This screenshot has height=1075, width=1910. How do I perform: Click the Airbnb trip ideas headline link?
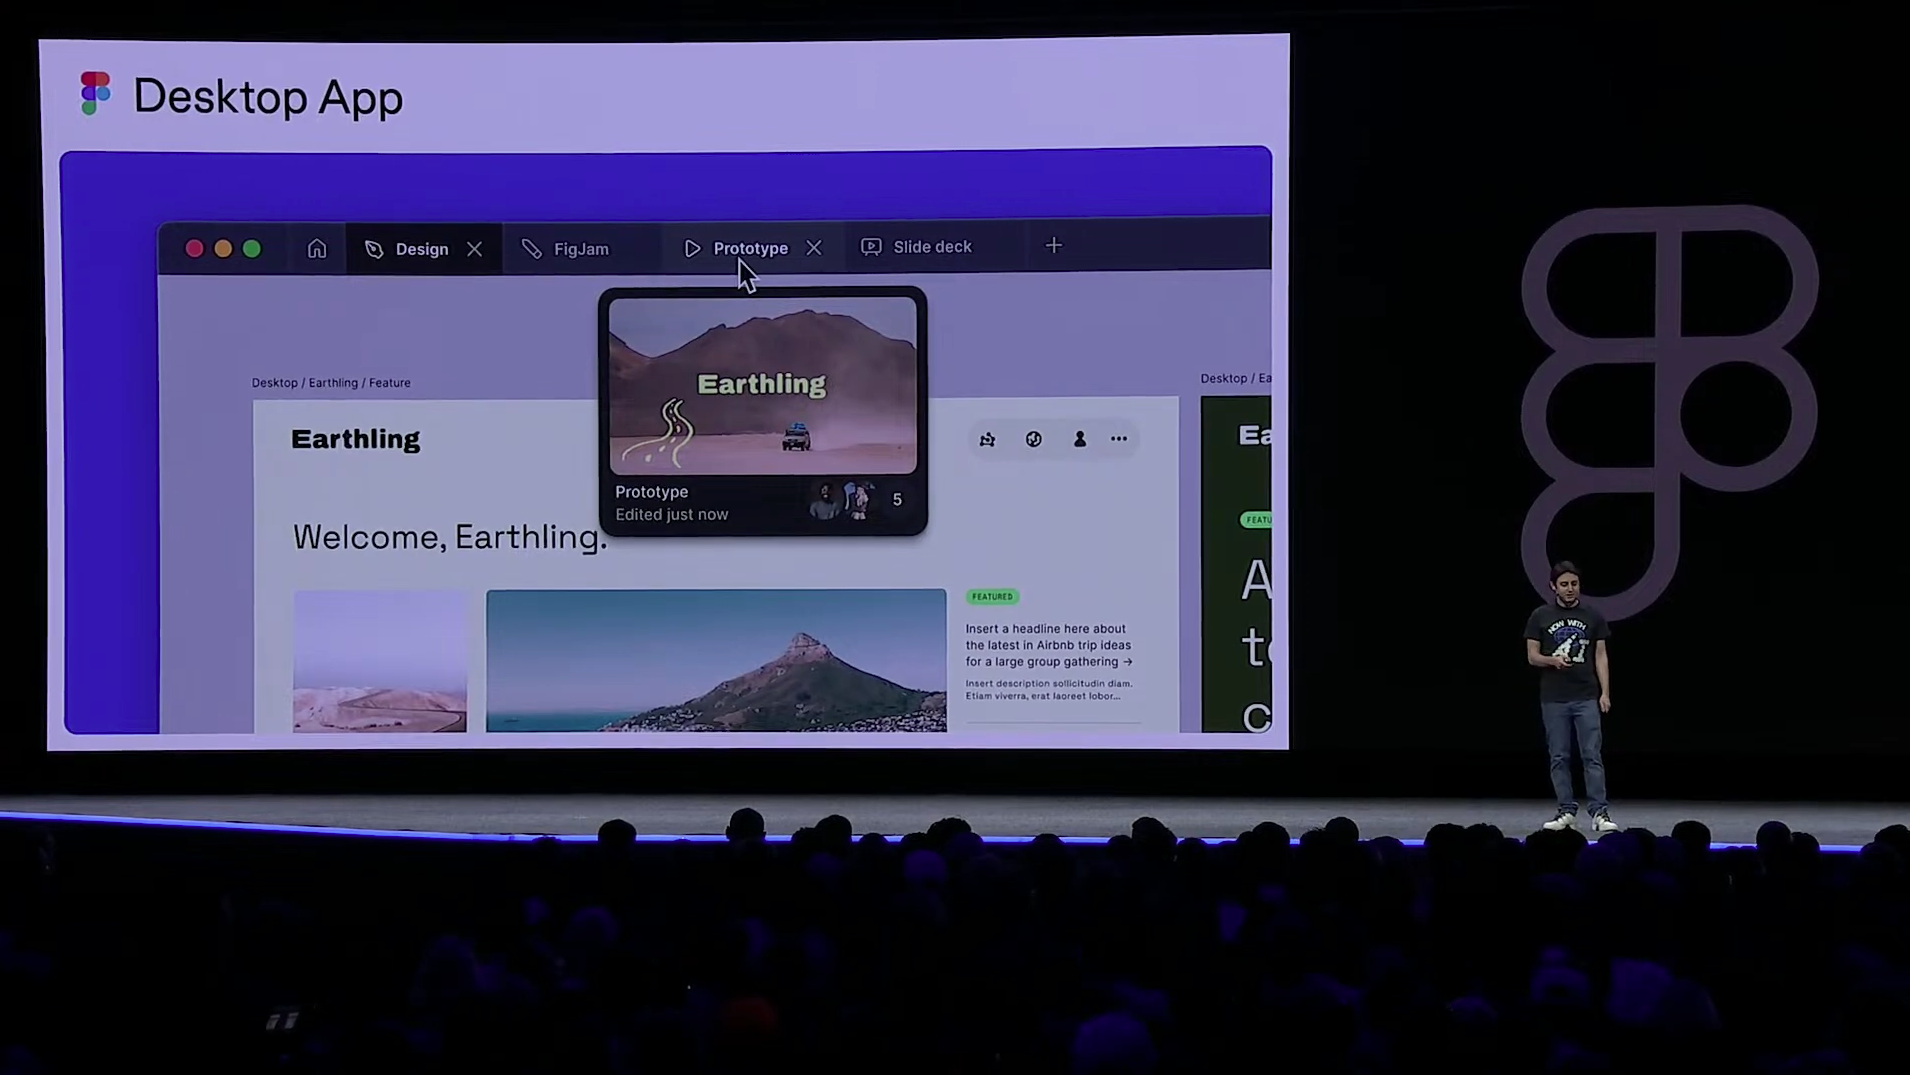click(1049, 645)
